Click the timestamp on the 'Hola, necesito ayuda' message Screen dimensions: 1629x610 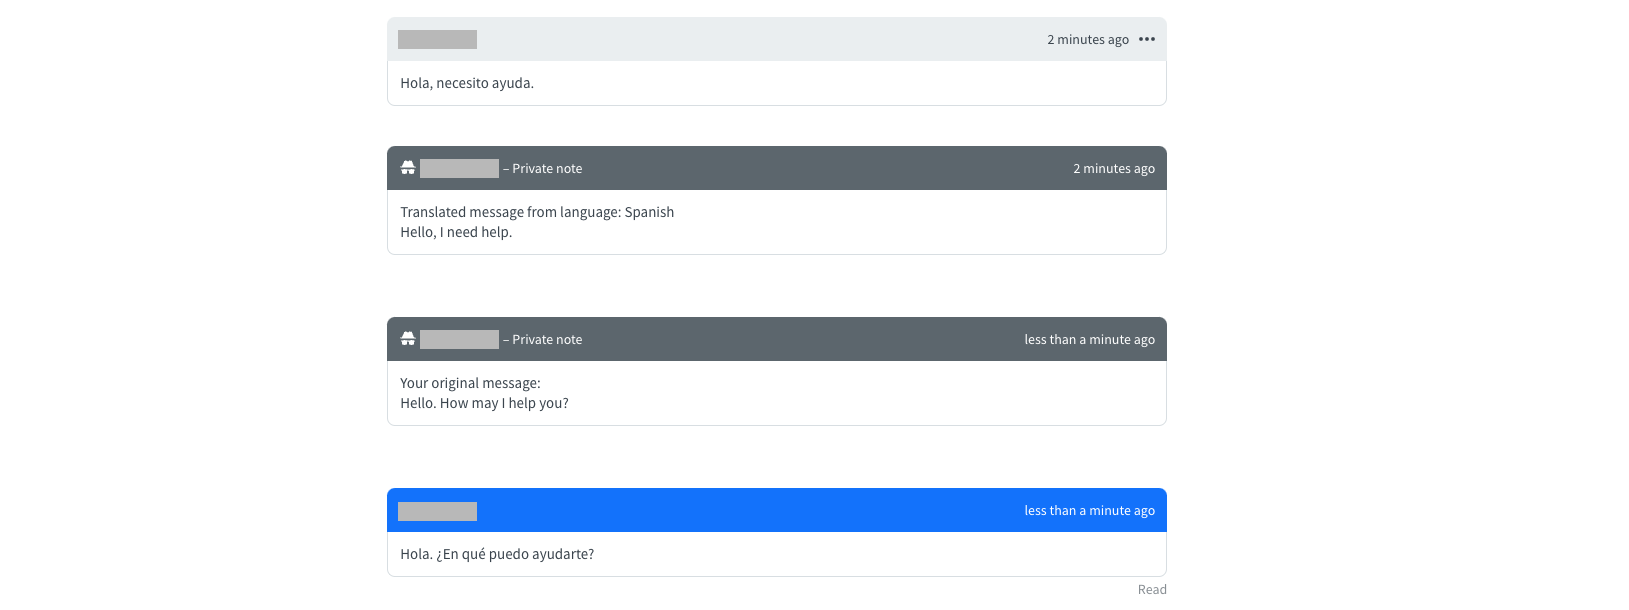click(x=1087, y=40)
